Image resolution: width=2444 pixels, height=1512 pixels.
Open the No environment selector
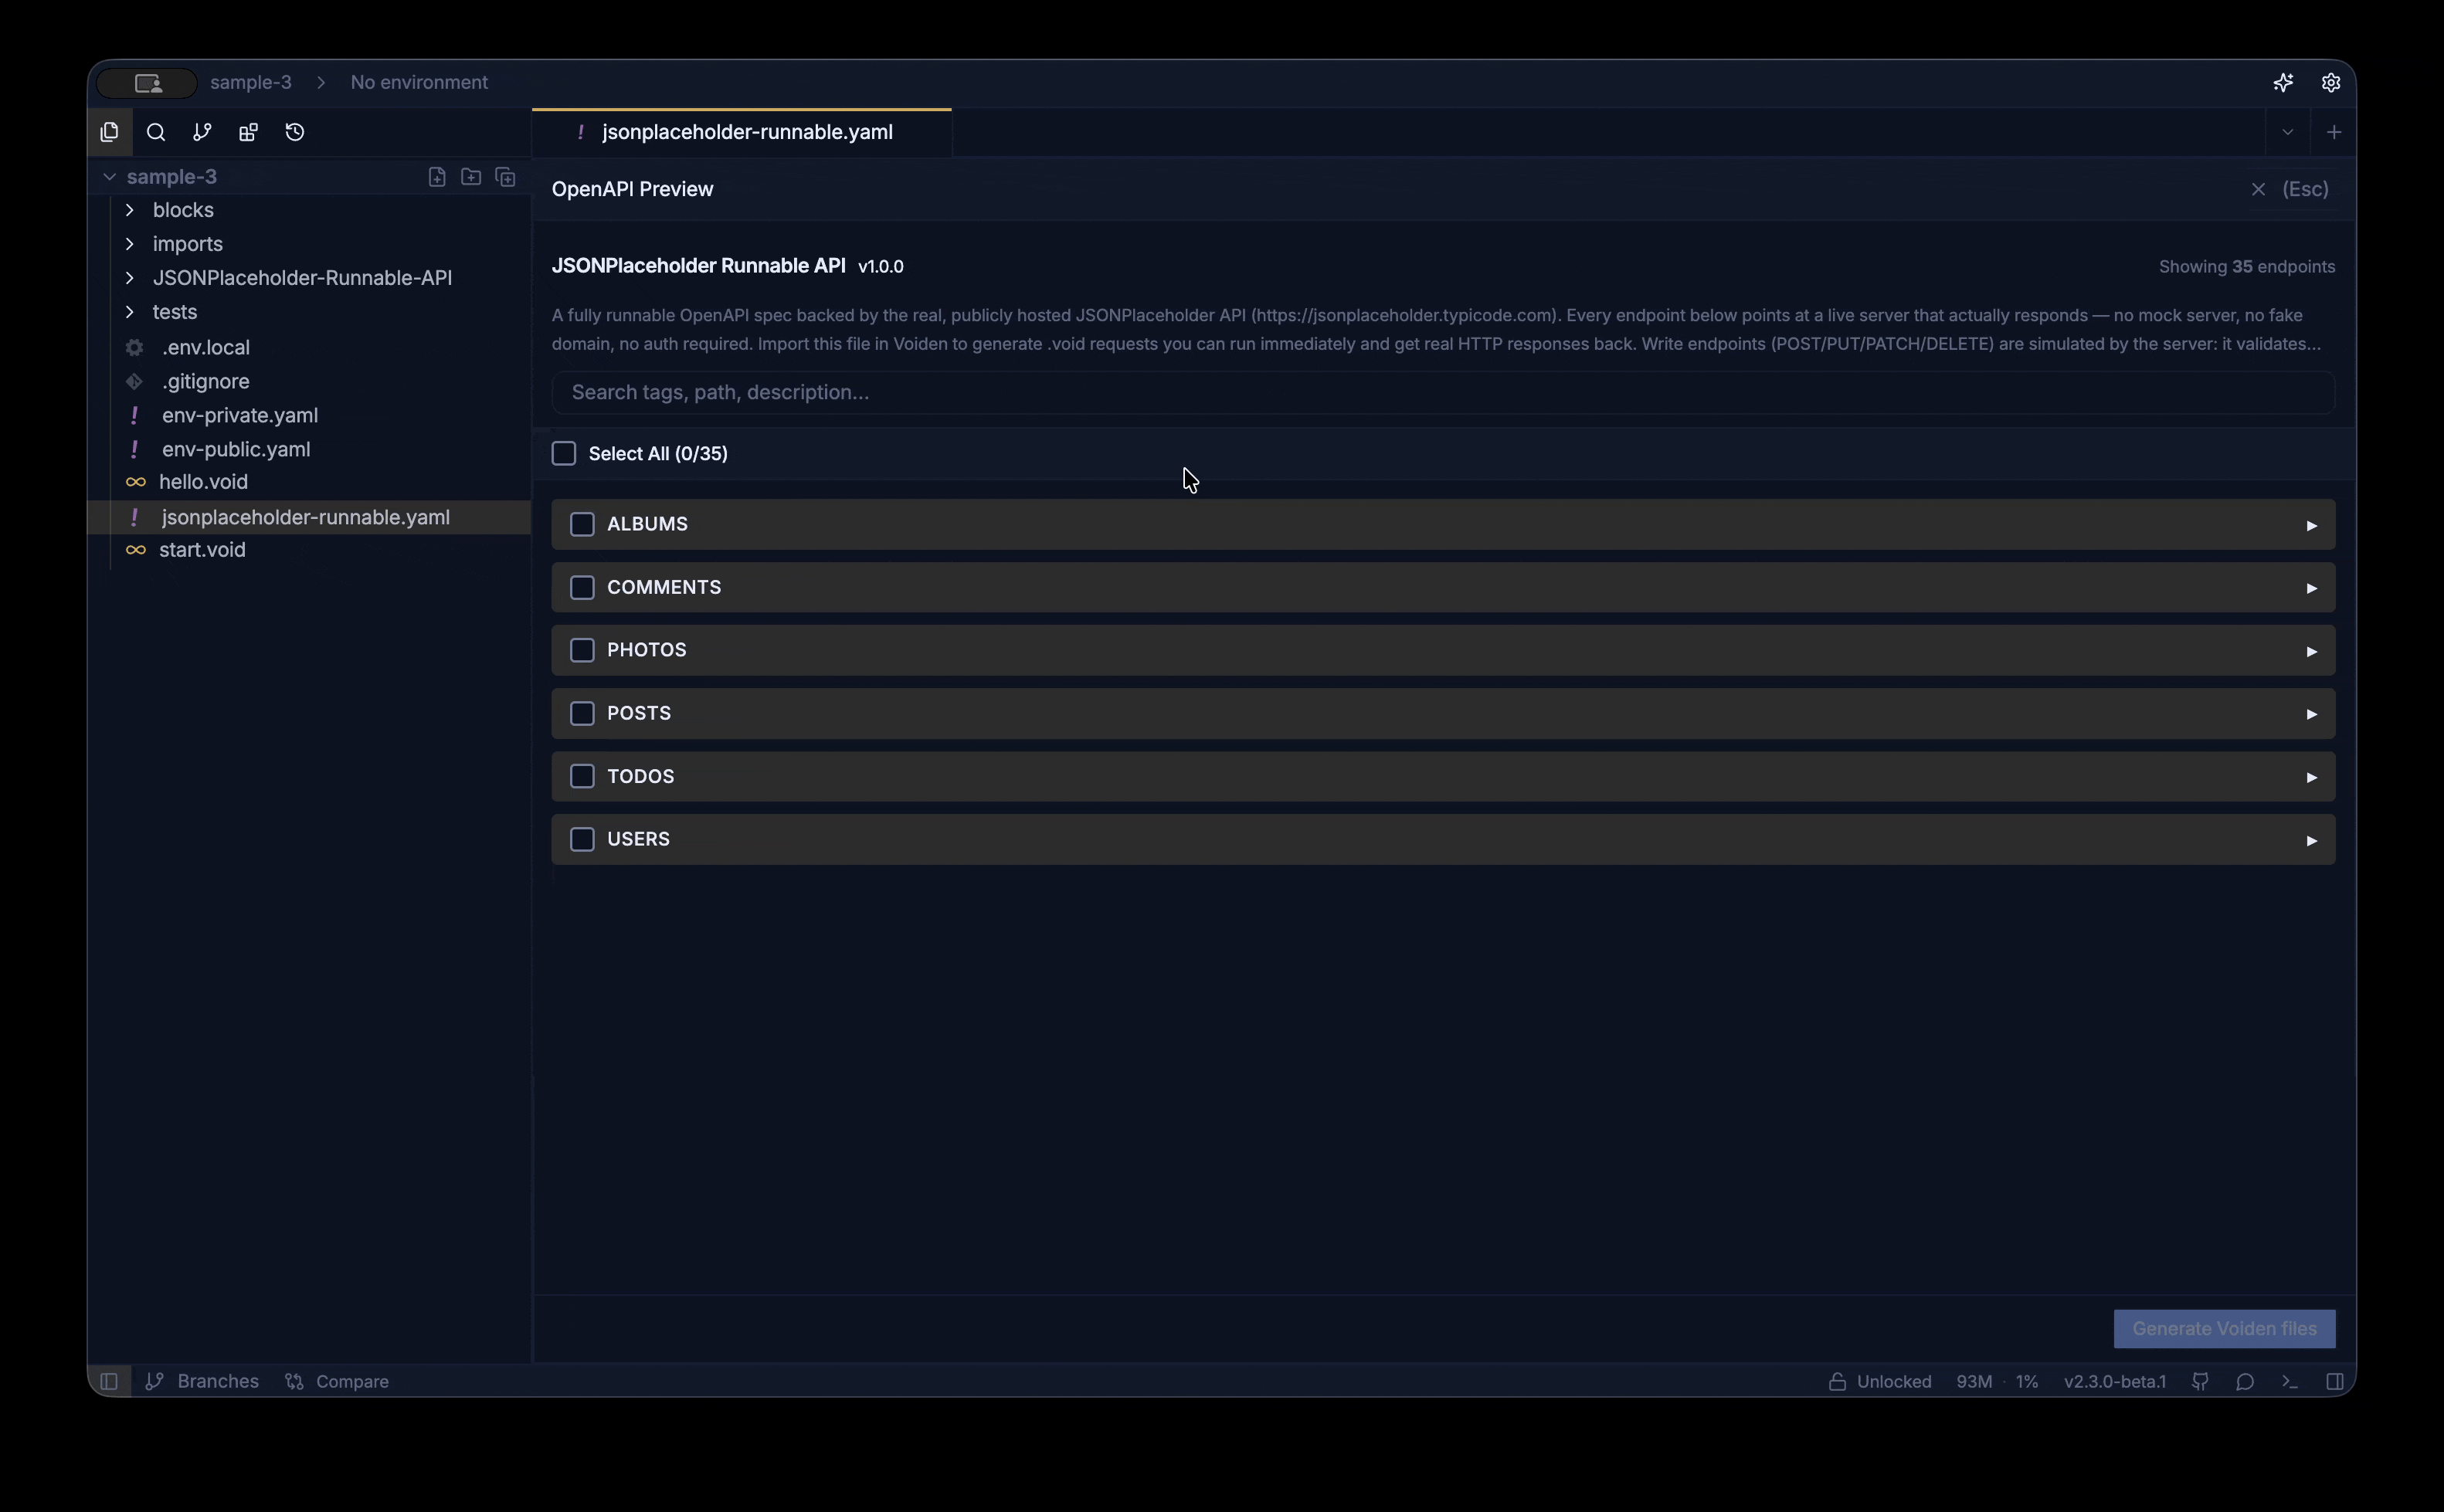click(x=419, y=83)
